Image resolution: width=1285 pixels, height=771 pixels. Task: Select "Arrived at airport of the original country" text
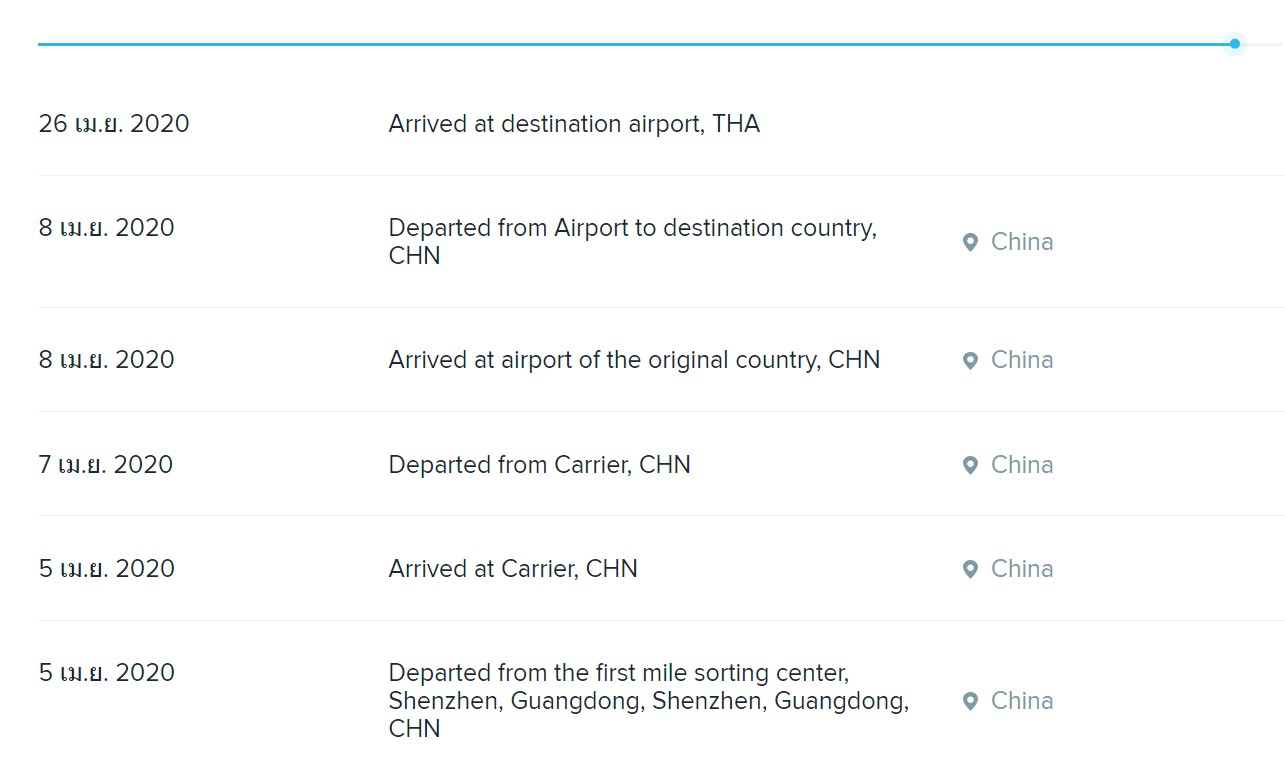click(634, 360)
